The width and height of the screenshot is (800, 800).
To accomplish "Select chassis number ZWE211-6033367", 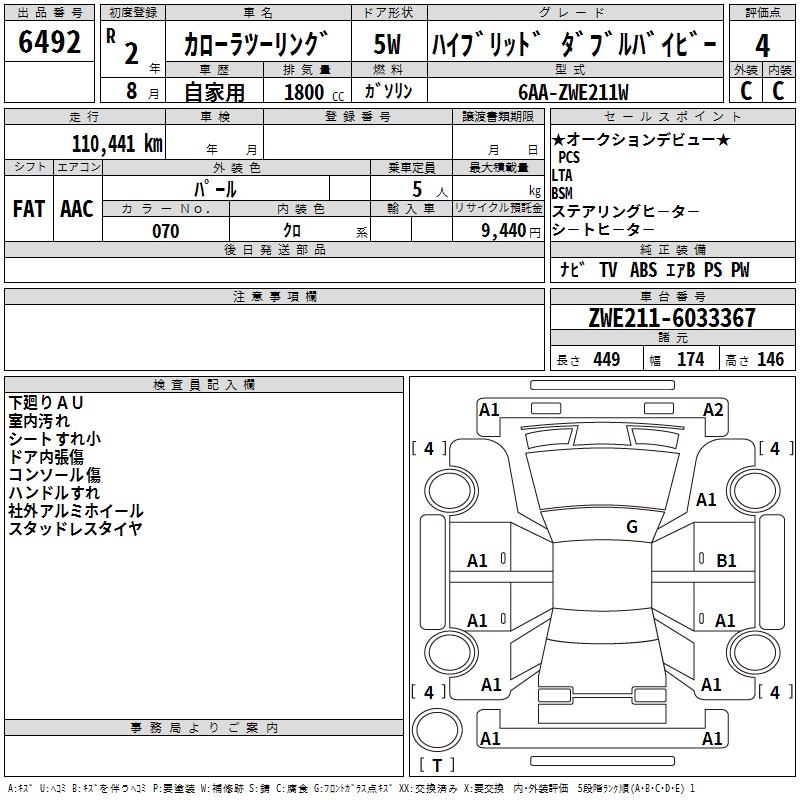I will click(672, 318).
